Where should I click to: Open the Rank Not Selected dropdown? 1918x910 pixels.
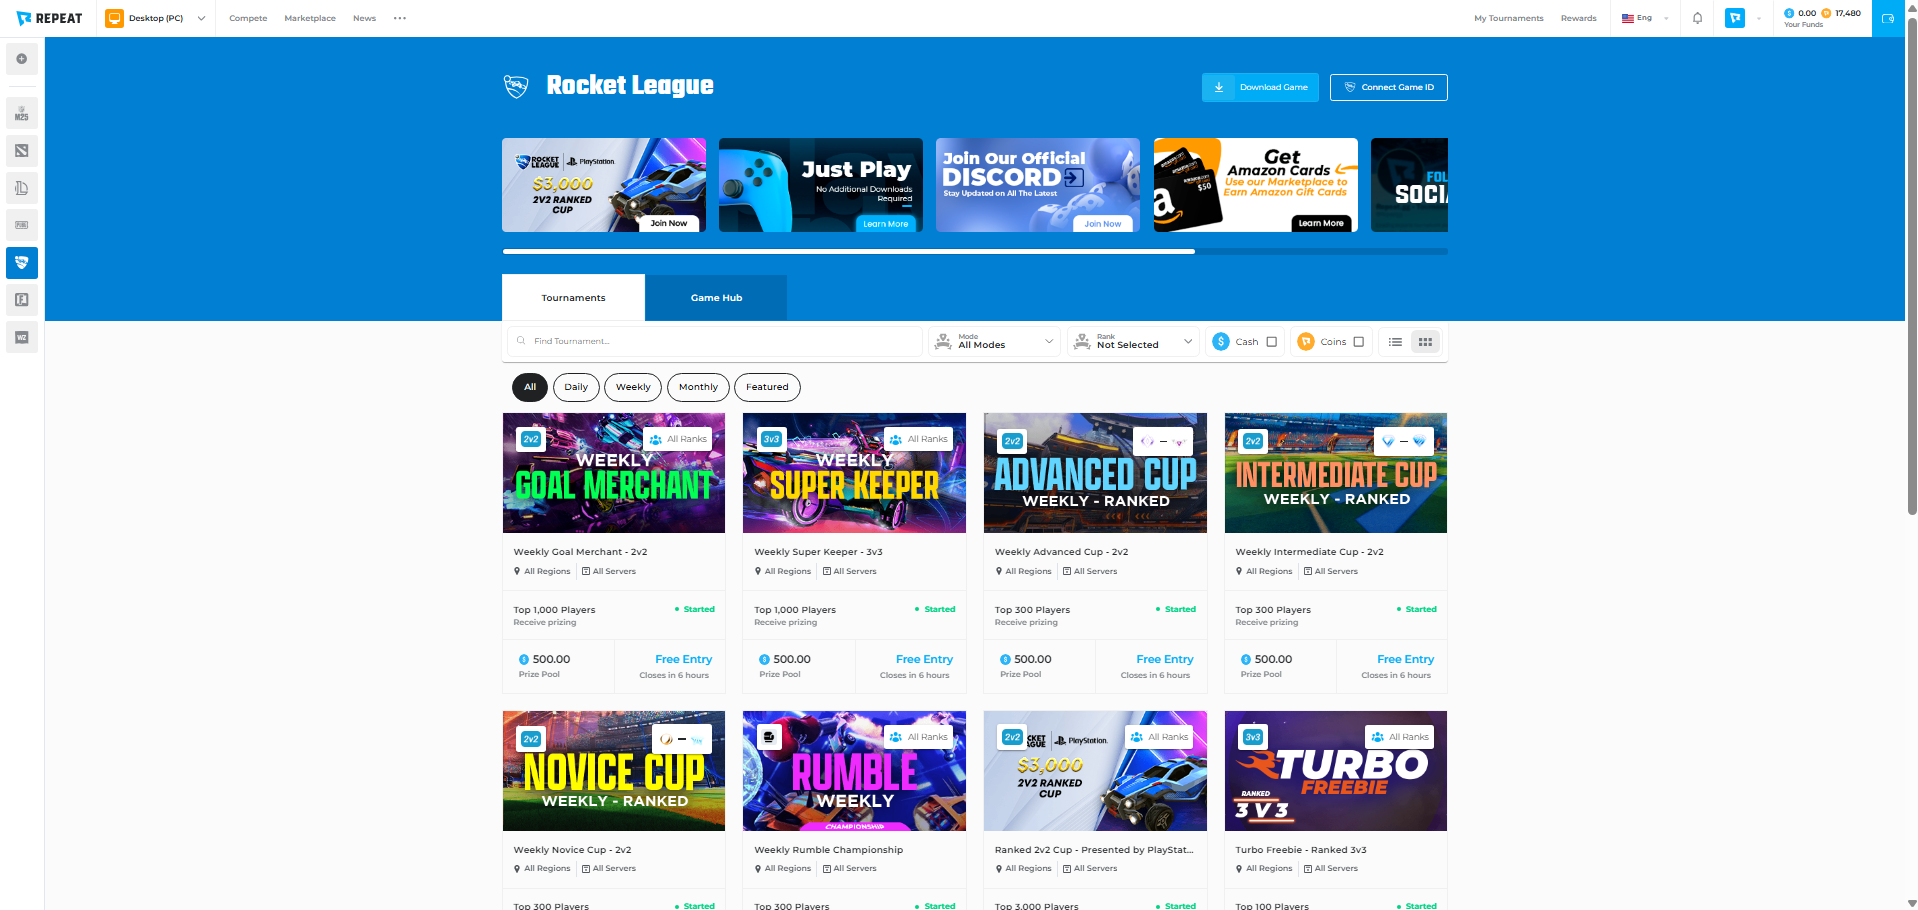pyautogui.click(x=1133, y=342)
